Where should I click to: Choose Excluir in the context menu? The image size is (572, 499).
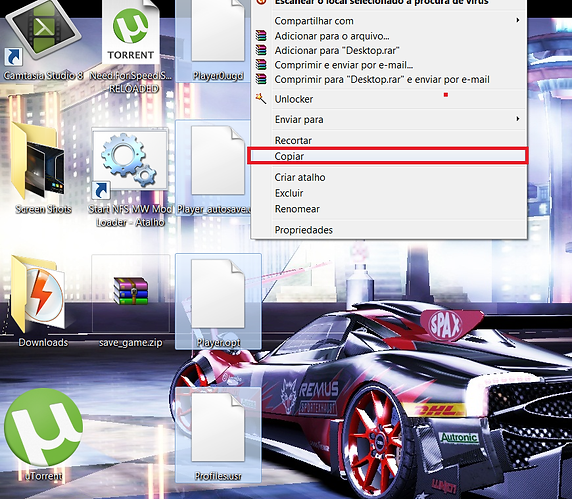389,193
